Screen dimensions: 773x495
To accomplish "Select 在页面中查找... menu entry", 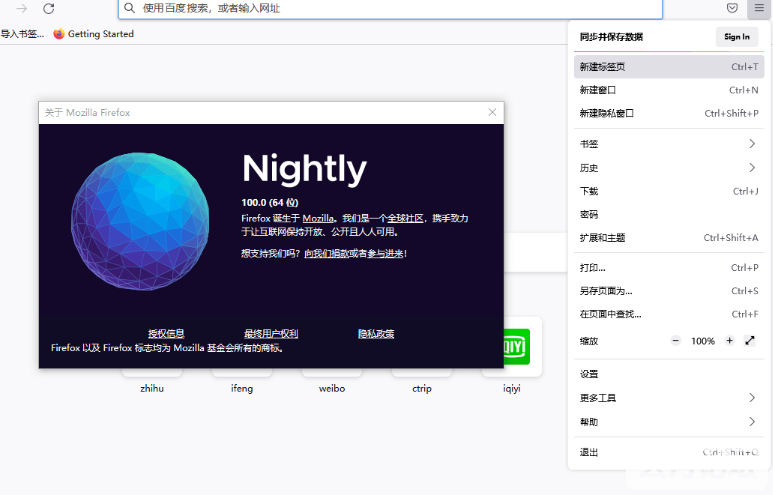I will 669,314.
